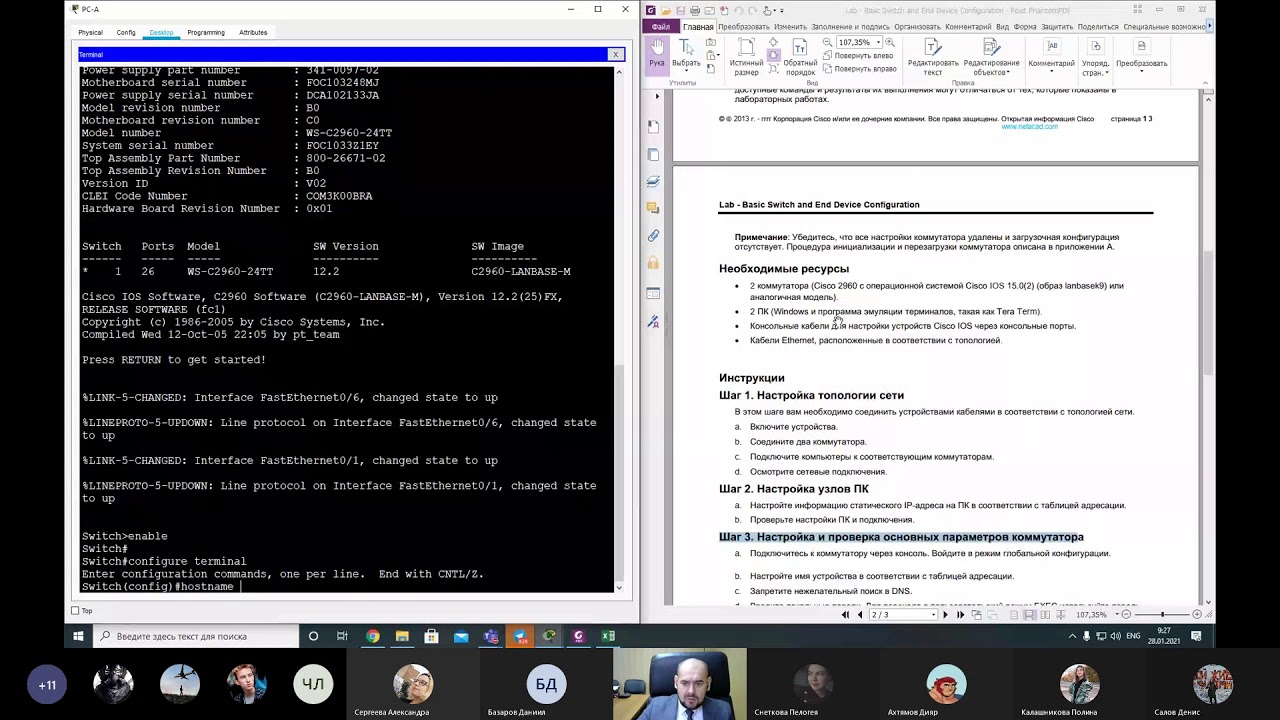Open the Защитить ribbon tab
The image size is (1280, 720).
click(x=1057, y=27)
